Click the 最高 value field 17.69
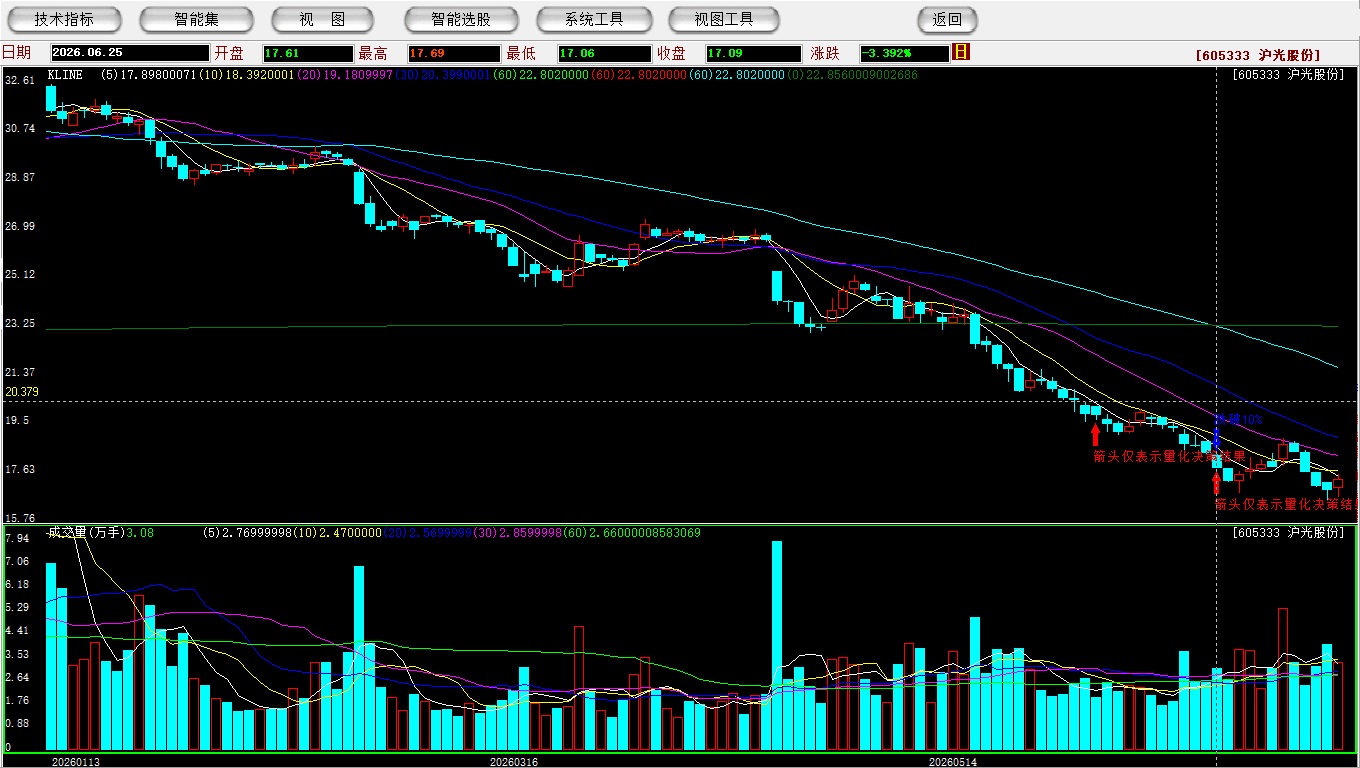The image size is (1360, 768). click(453, 53)
